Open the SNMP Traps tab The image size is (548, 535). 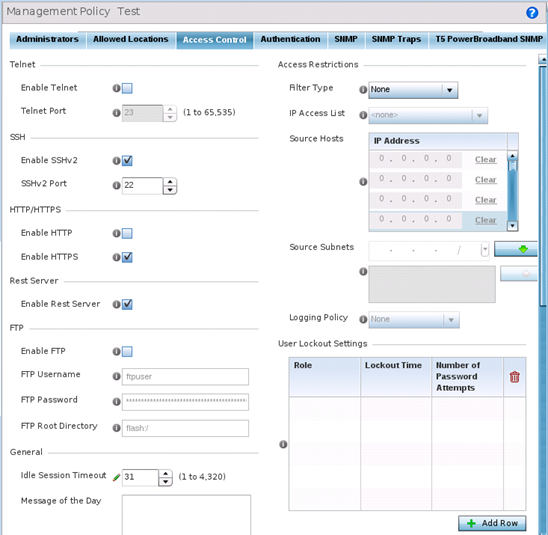(396, 39)
